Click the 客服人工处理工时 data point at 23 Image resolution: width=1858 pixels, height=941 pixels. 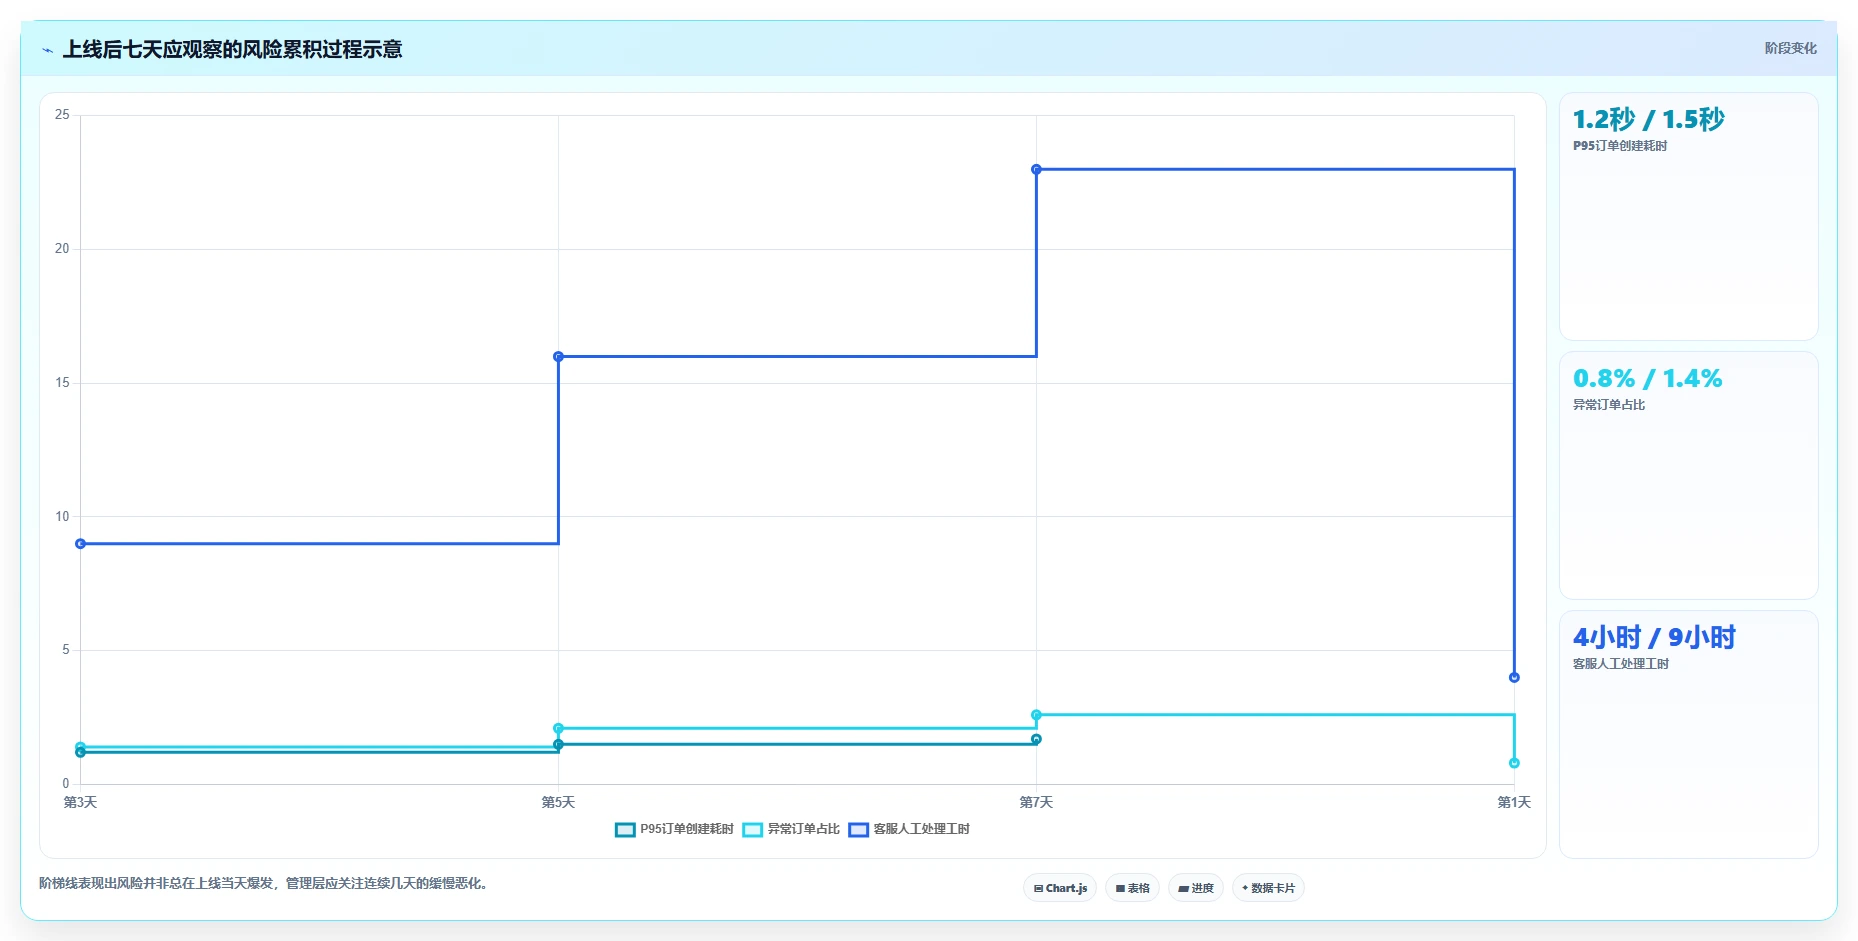click(x=1036, y=169)
